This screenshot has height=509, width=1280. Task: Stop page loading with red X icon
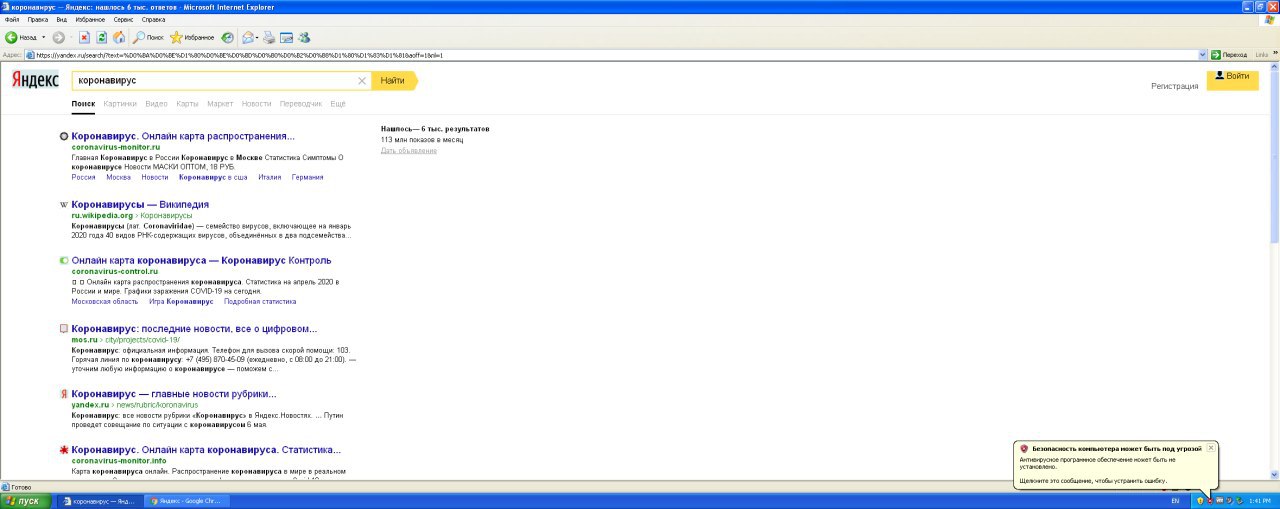click(85, 37)
